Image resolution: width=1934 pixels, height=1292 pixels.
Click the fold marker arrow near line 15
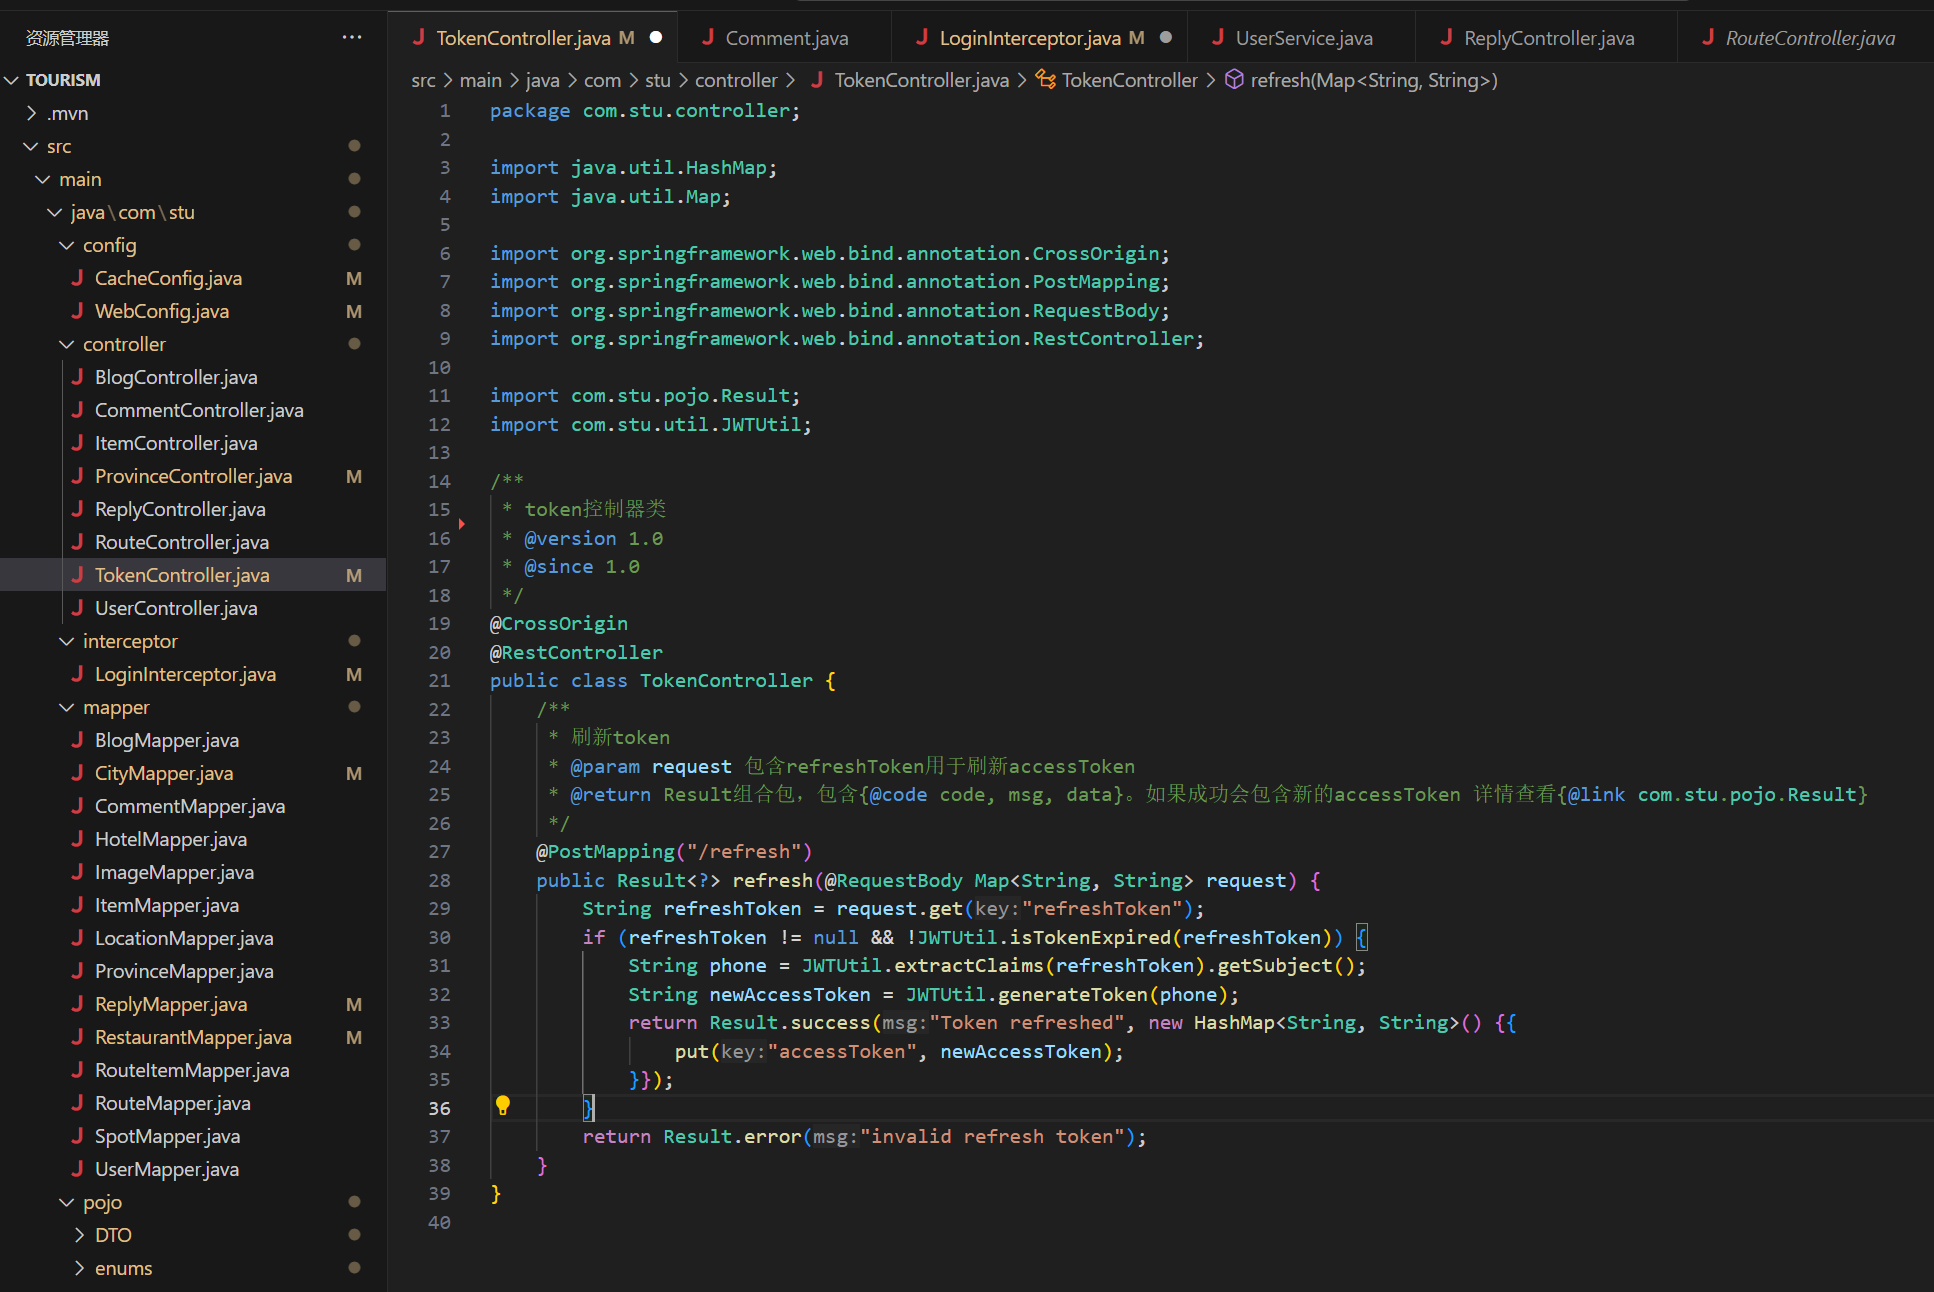coord(461,523)
